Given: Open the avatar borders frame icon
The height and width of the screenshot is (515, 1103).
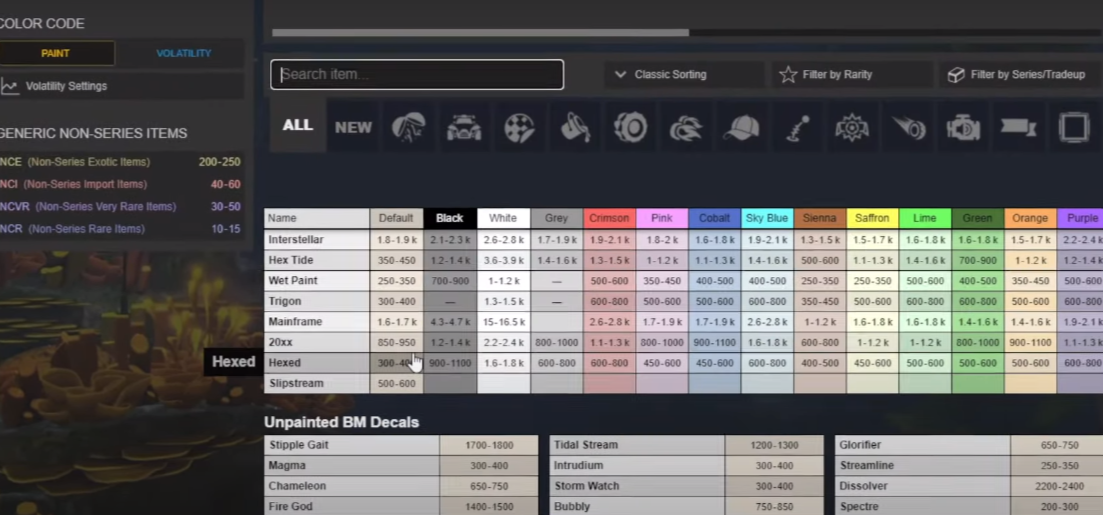Looking at the screenshot, I should tap(1074, 127).
